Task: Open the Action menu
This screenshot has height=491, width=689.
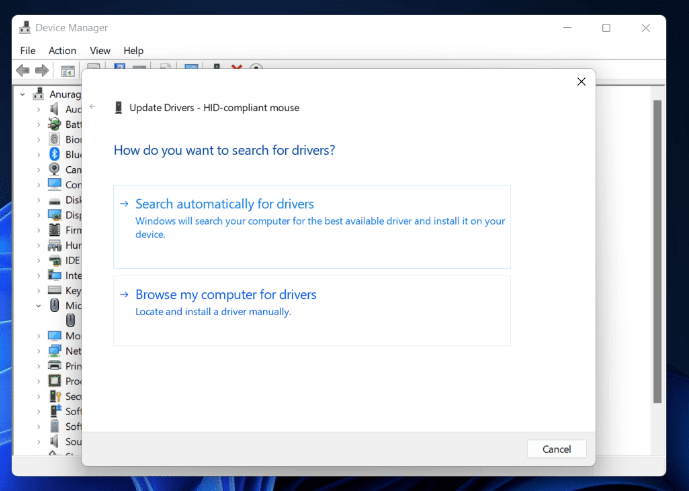Action: tap(62, 50)
